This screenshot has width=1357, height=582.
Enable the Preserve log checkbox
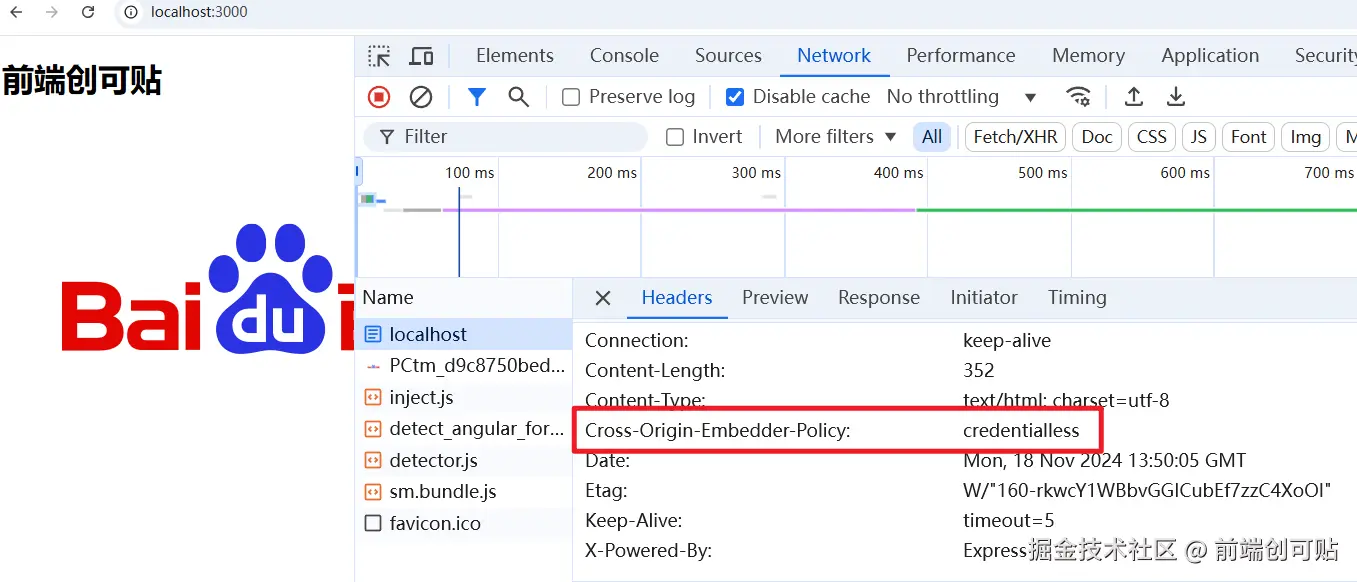[x=571, y=97]
